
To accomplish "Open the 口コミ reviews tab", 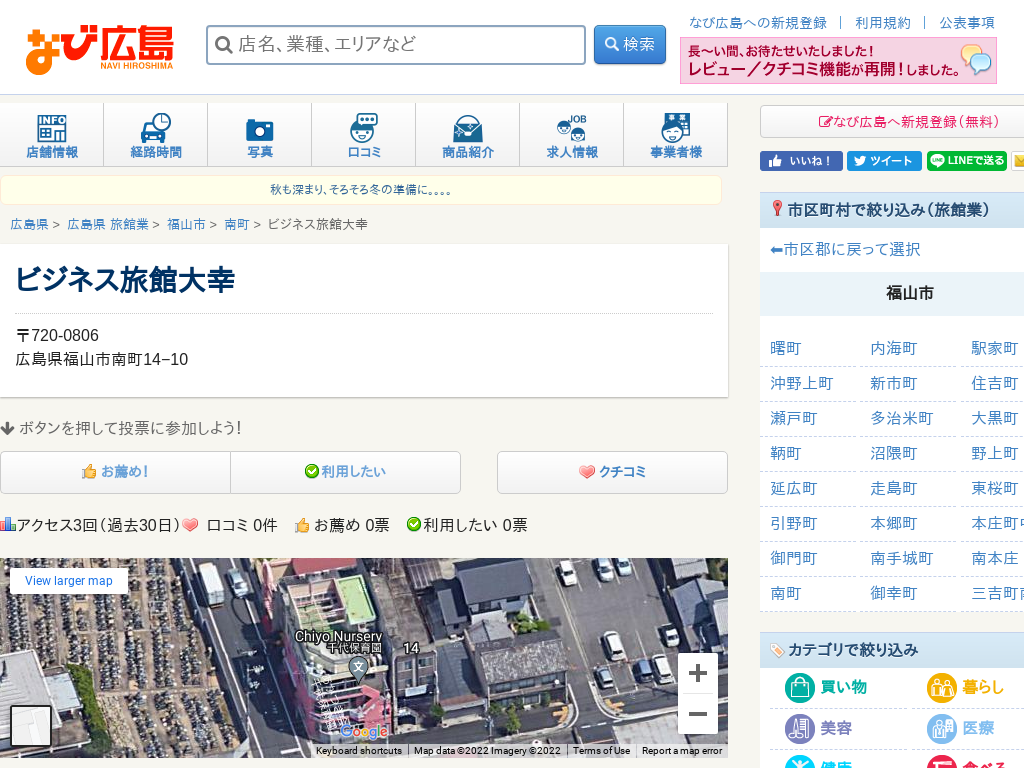I will click(364, 135).
